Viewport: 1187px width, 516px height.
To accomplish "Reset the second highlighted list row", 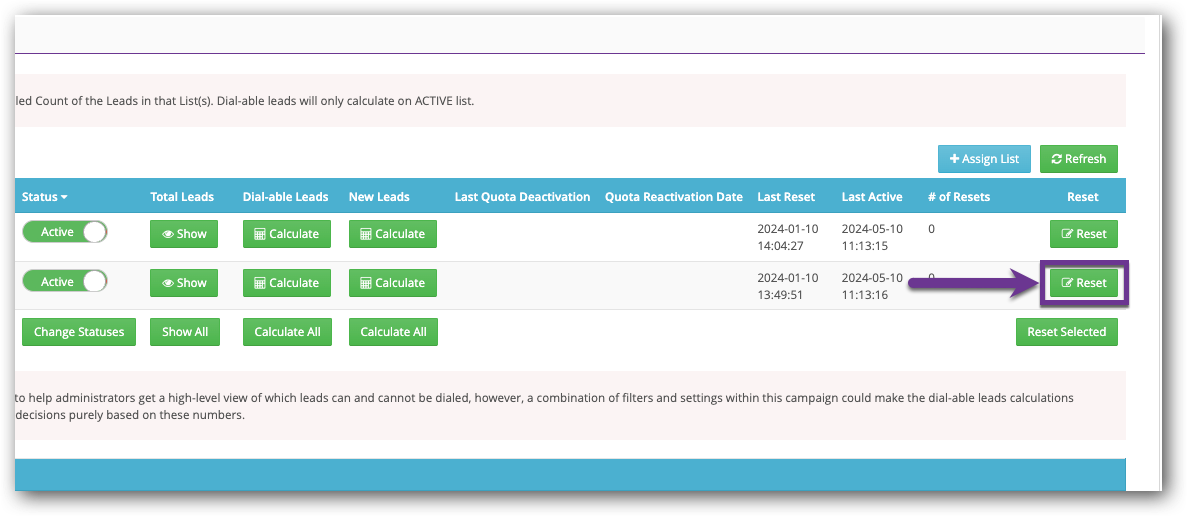I will [1083, 283].
